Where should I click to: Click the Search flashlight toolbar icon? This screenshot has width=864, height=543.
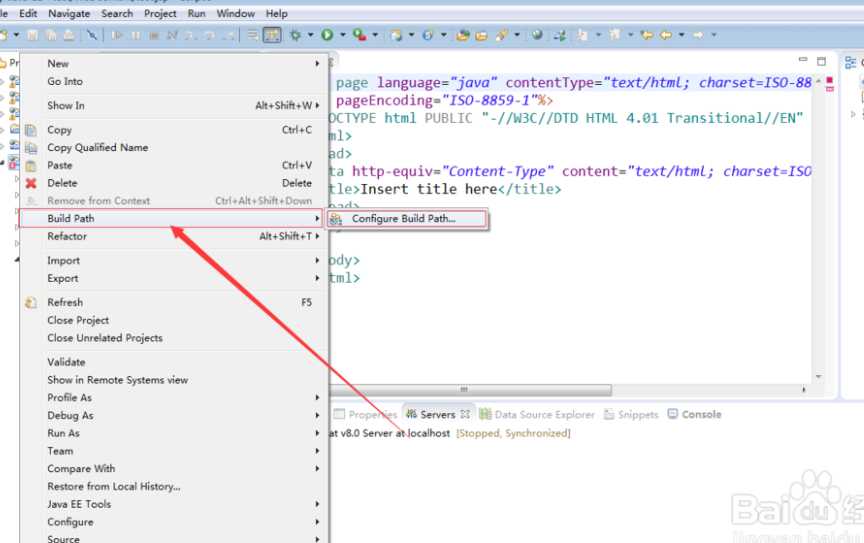[501, 35]
